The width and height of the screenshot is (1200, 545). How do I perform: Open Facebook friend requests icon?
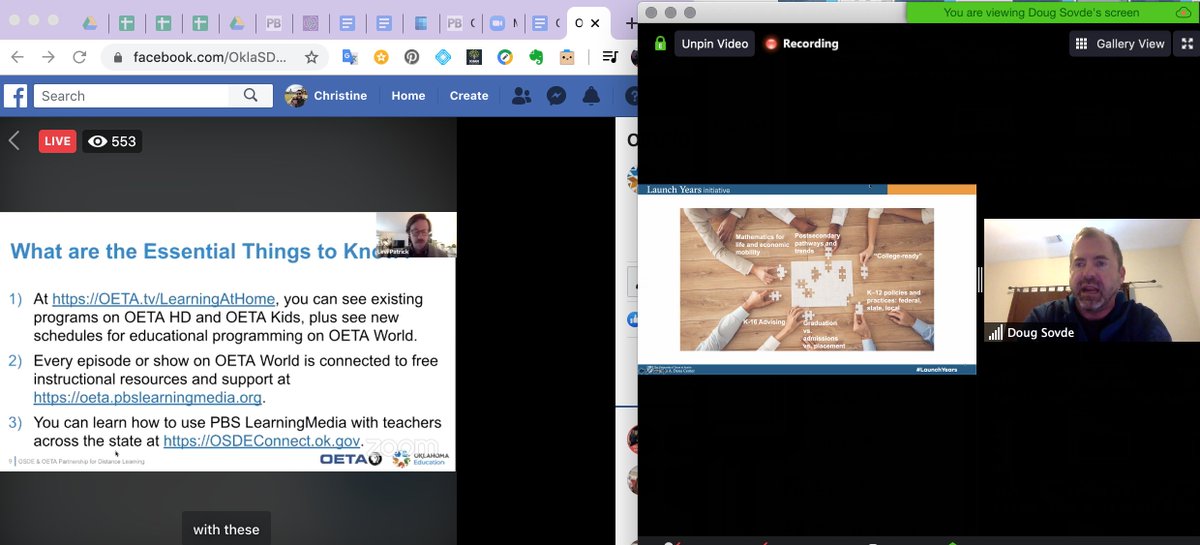point(521,96)
